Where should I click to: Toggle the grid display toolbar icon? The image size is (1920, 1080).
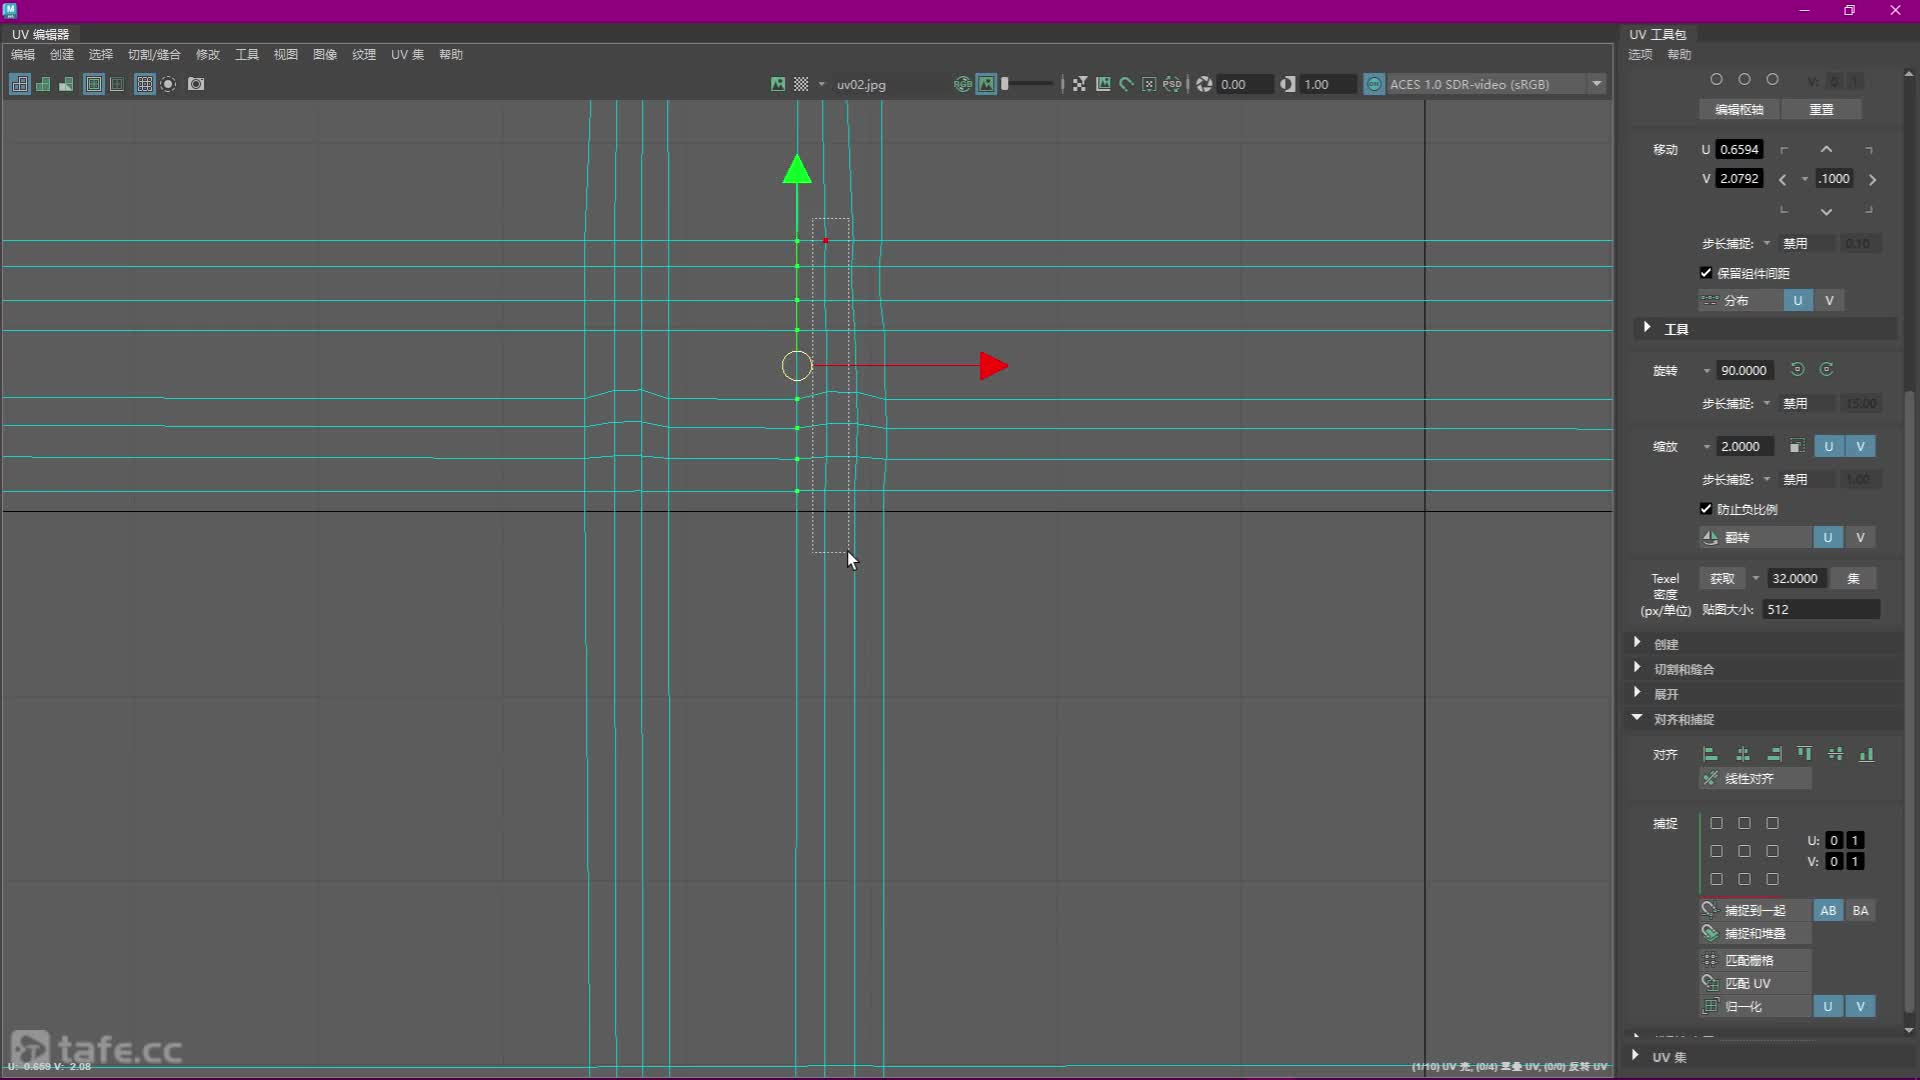(x=144, y=84)
